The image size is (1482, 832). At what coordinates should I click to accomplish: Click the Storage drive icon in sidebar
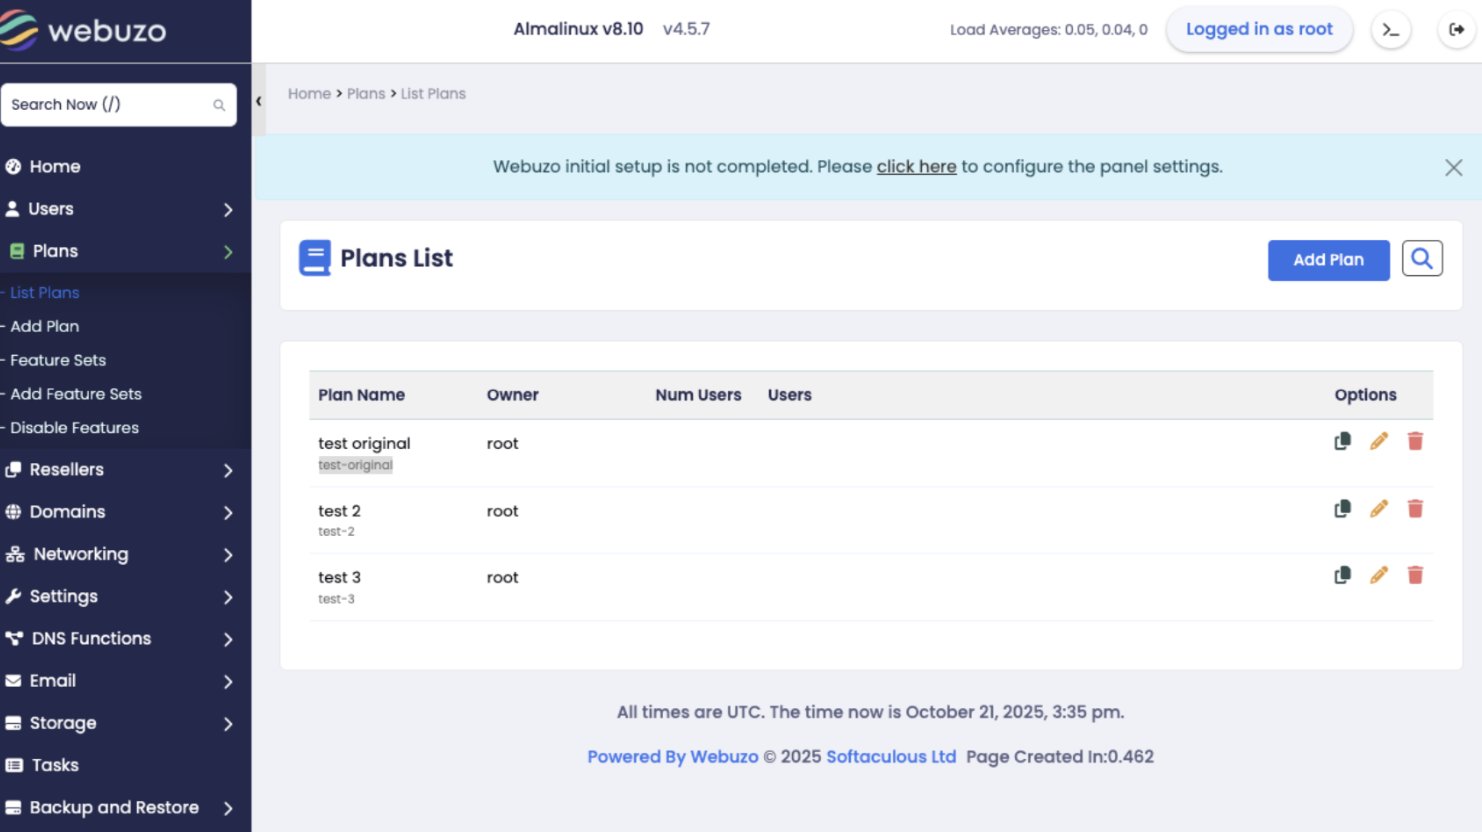click(x=13, y=723)
